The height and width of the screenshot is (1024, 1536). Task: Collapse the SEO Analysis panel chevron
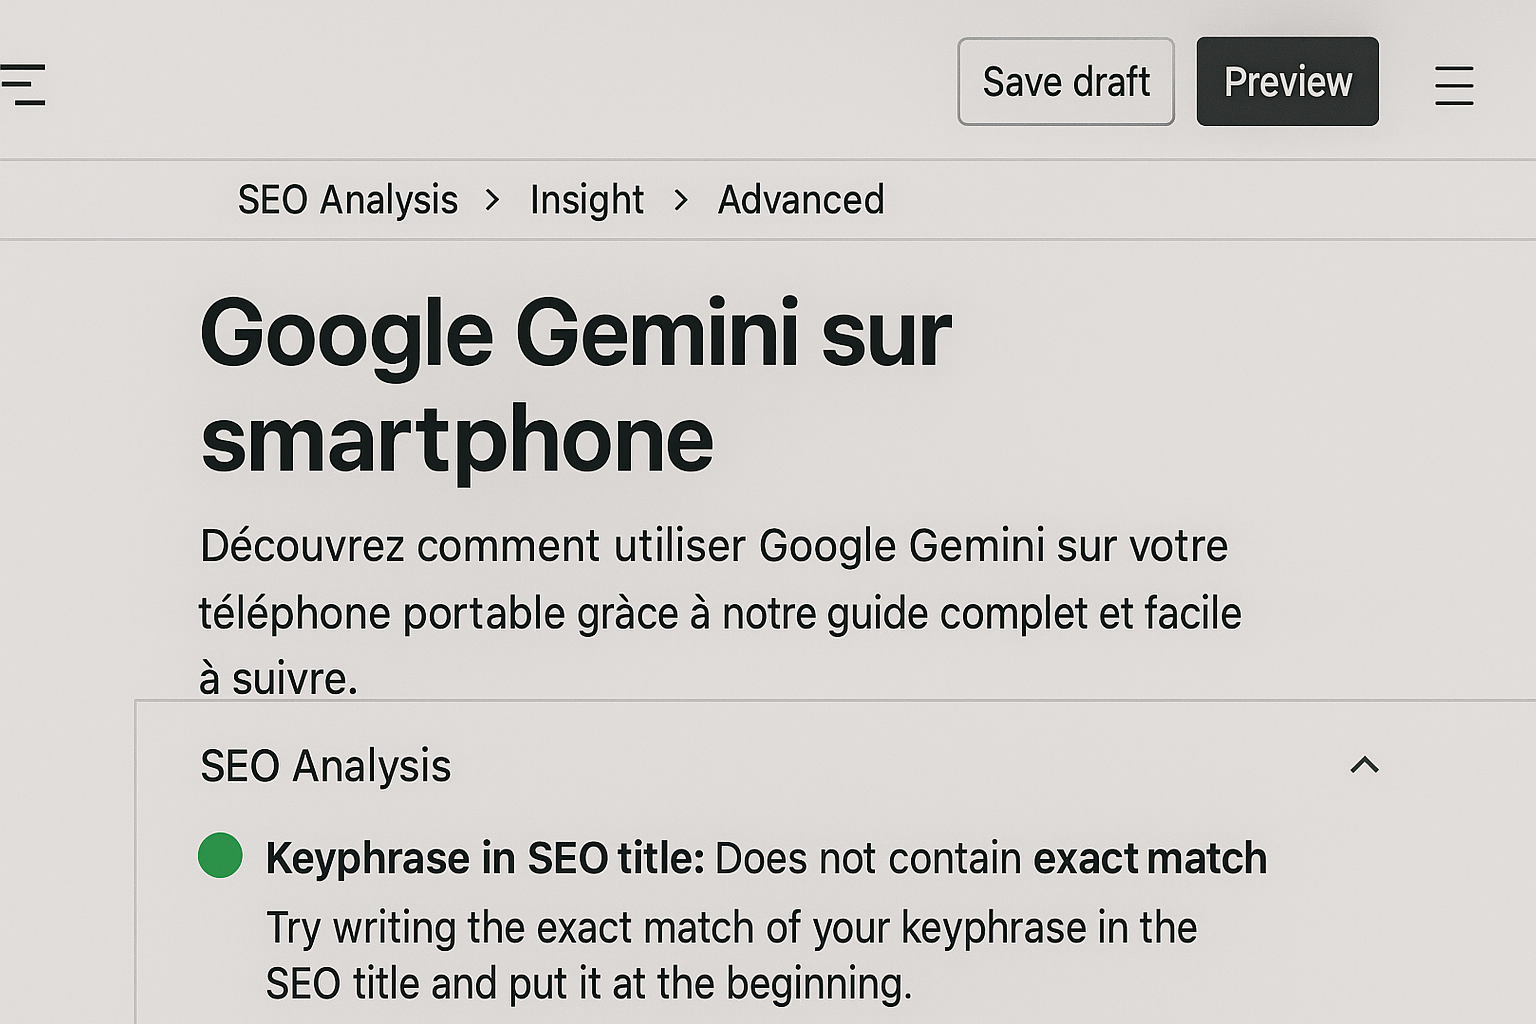pos(1364,765)
